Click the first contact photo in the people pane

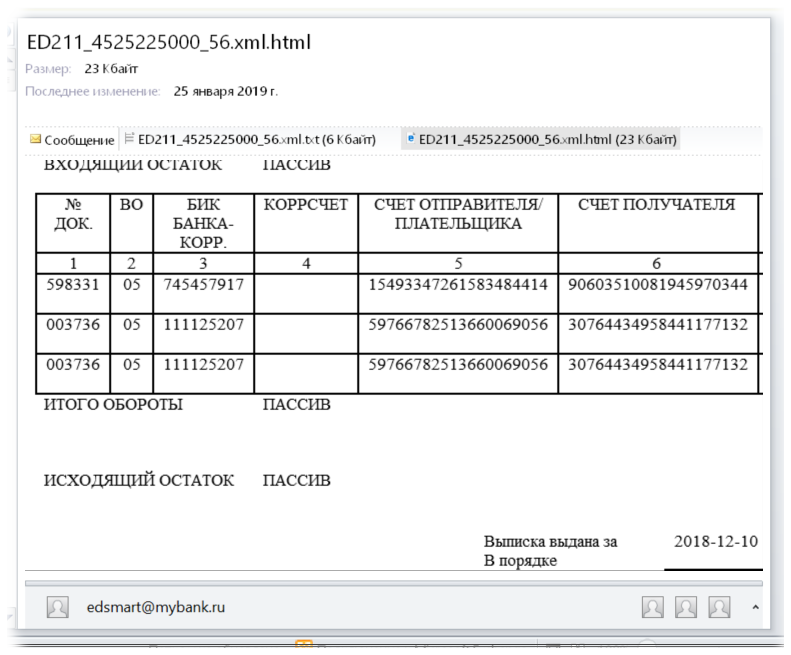pyautogui.click(x=652, y=607)
